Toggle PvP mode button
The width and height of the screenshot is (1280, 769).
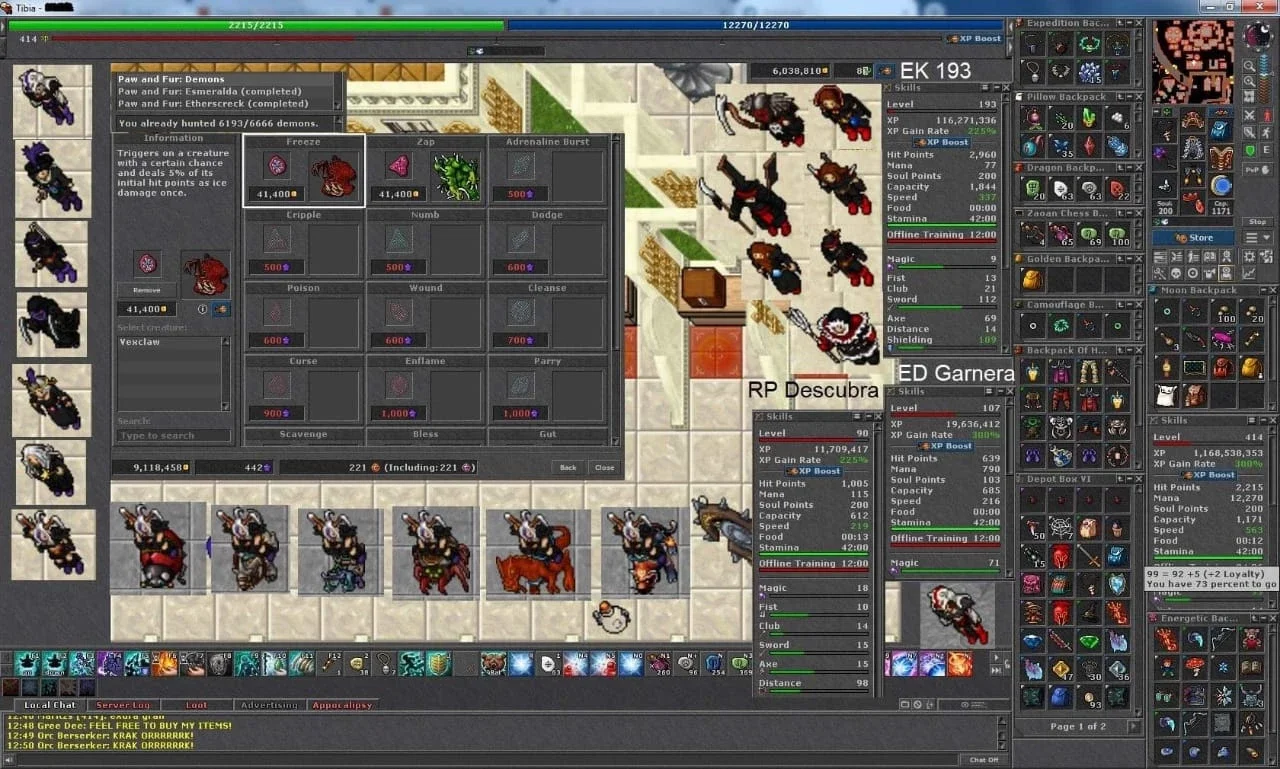coord(1257,169)
